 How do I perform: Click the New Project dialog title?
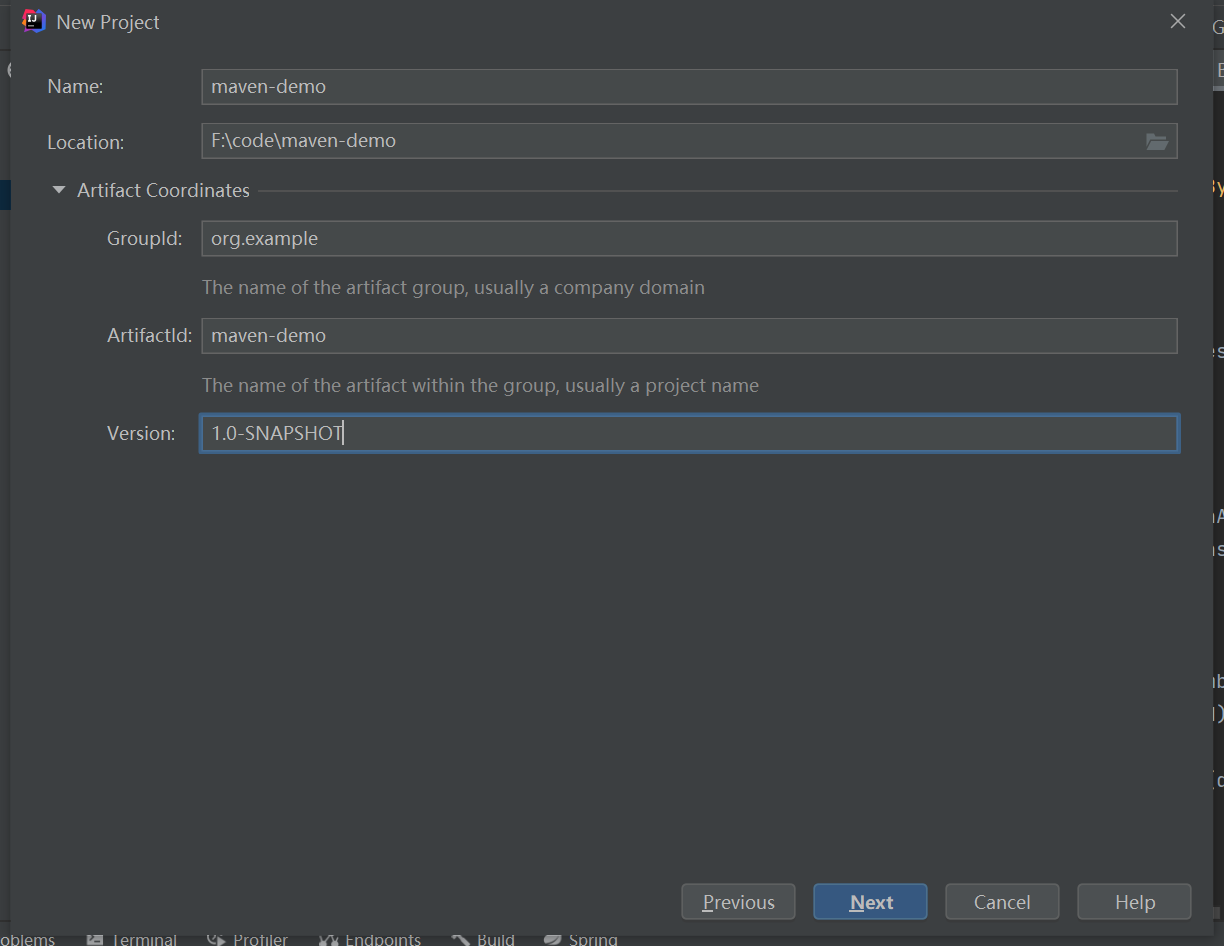[x=108, y=21]
